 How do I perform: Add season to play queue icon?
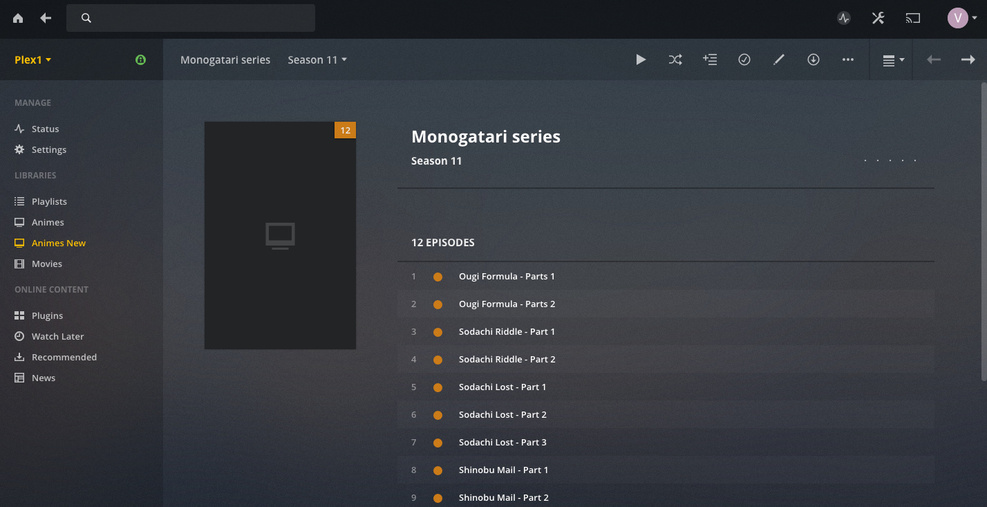tap(710, 60)
